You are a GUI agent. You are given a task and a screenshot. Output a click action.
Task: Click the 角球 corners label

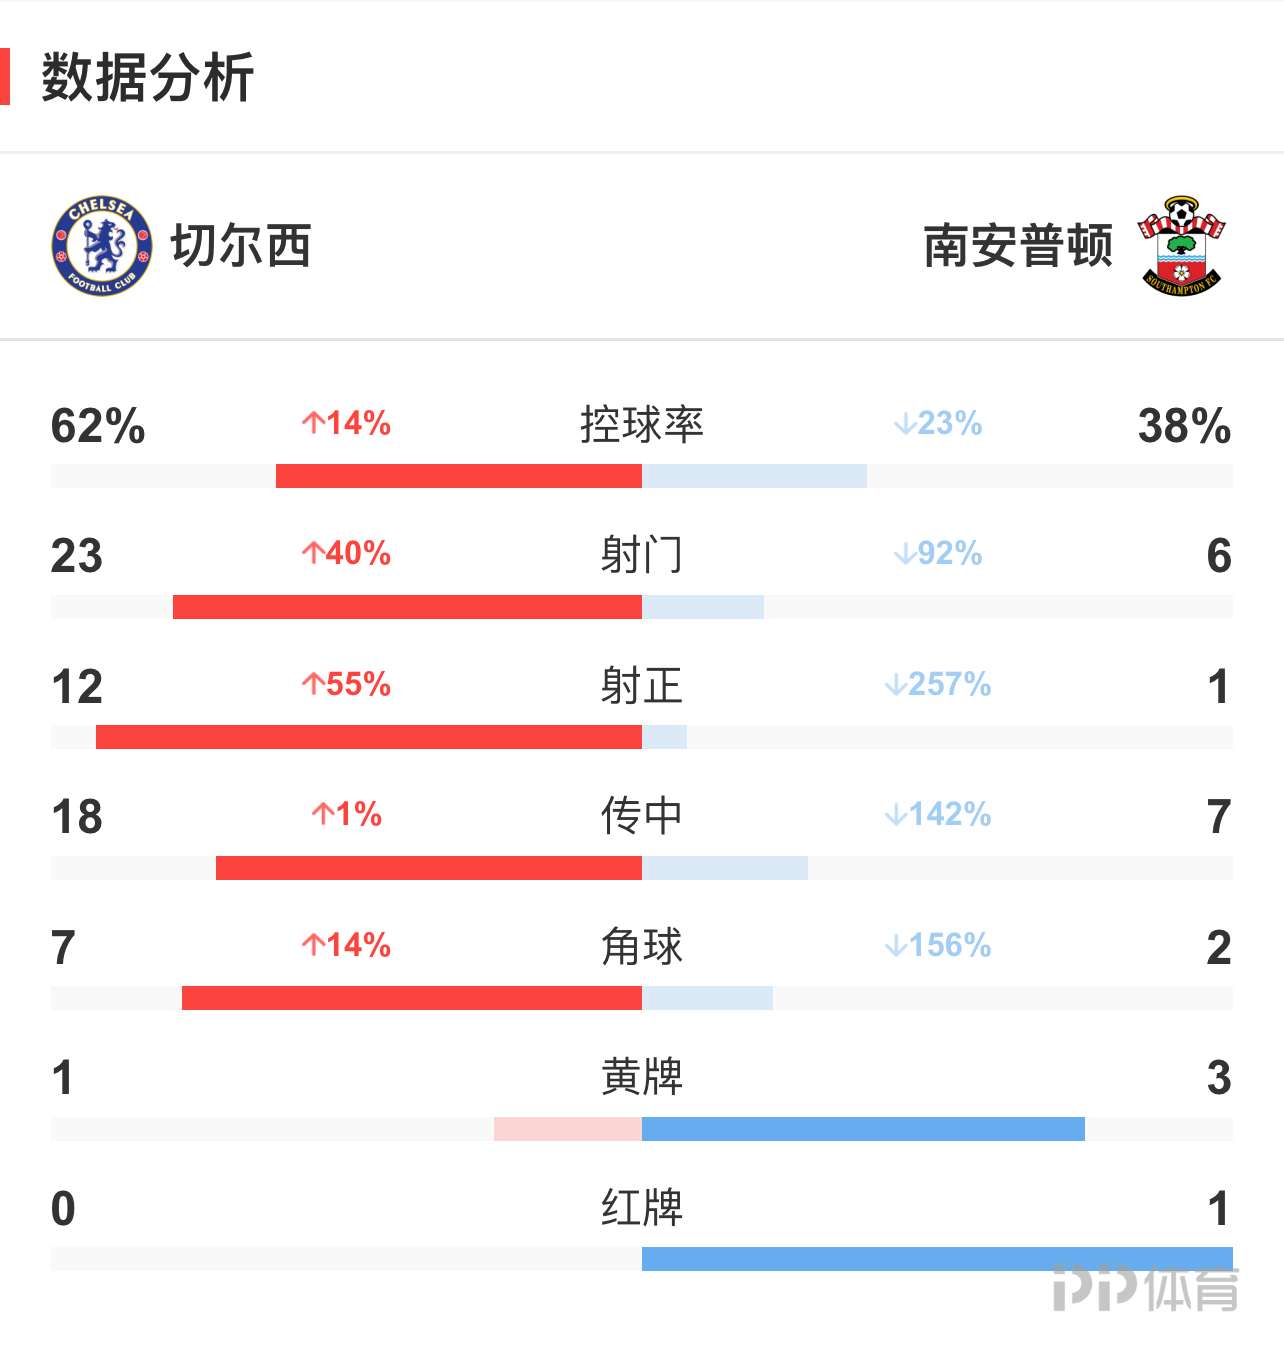coord(642,946)
